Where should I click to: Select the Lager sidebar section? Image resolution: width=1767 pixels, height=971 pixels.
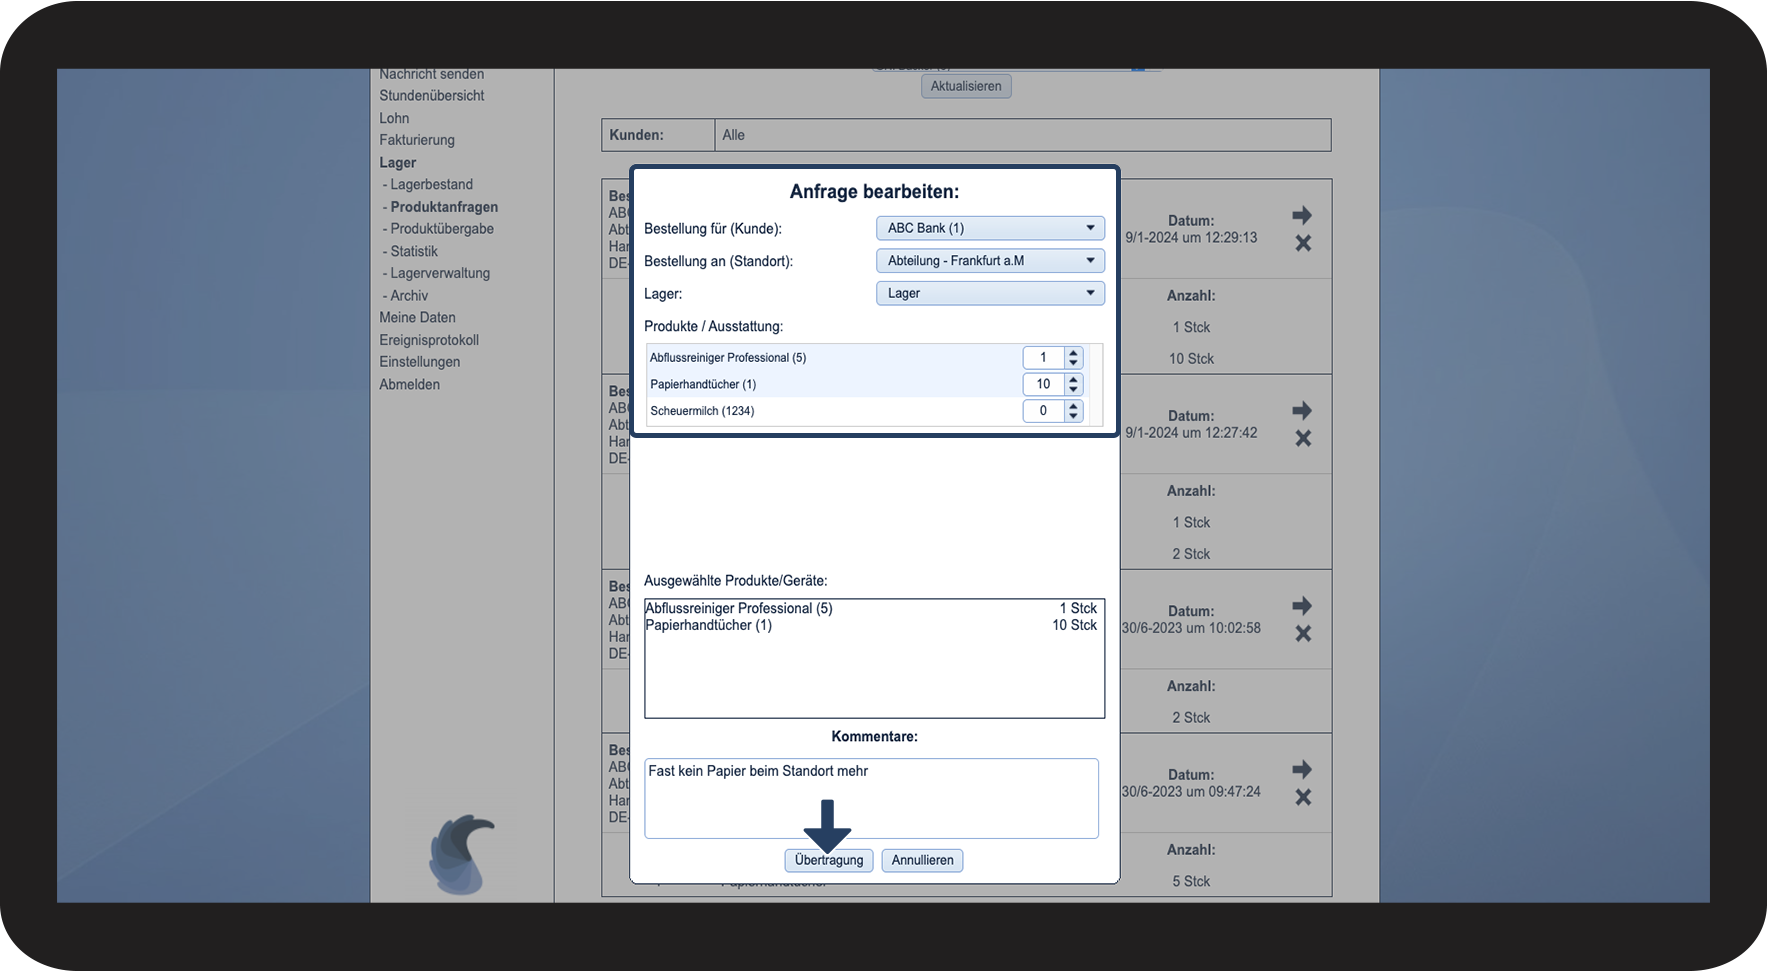coord(397,163)
